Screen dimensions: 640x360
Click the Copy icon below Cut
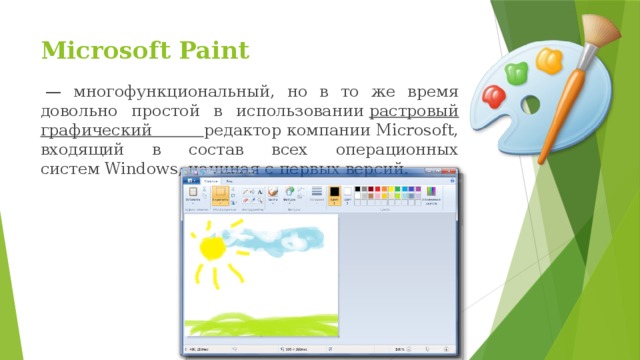204,196
